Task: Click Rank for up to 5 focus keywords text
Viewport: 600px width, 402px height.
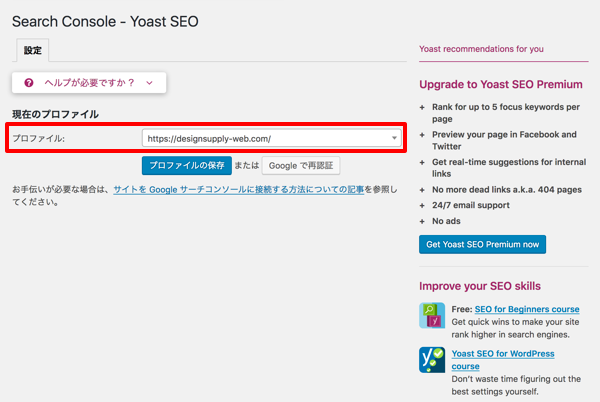Action: pos(506,113)
